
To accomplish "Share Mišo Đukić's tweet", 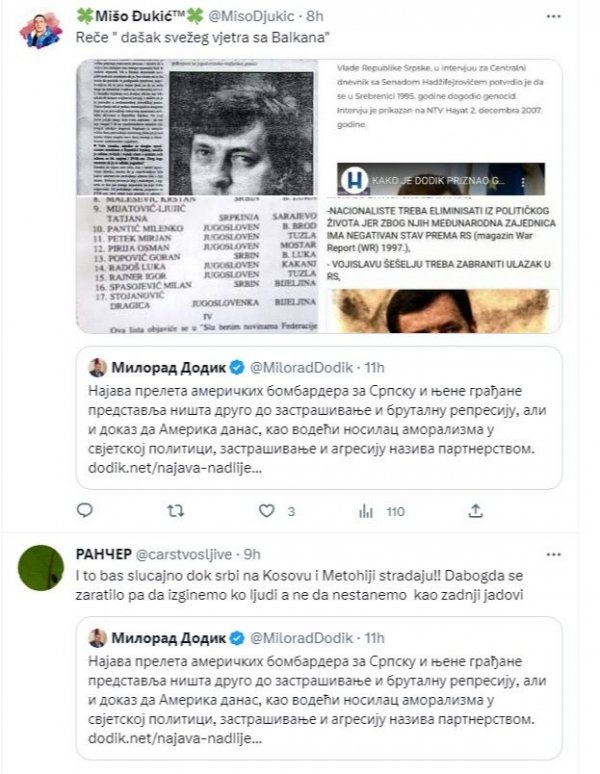I will point(475,511).
